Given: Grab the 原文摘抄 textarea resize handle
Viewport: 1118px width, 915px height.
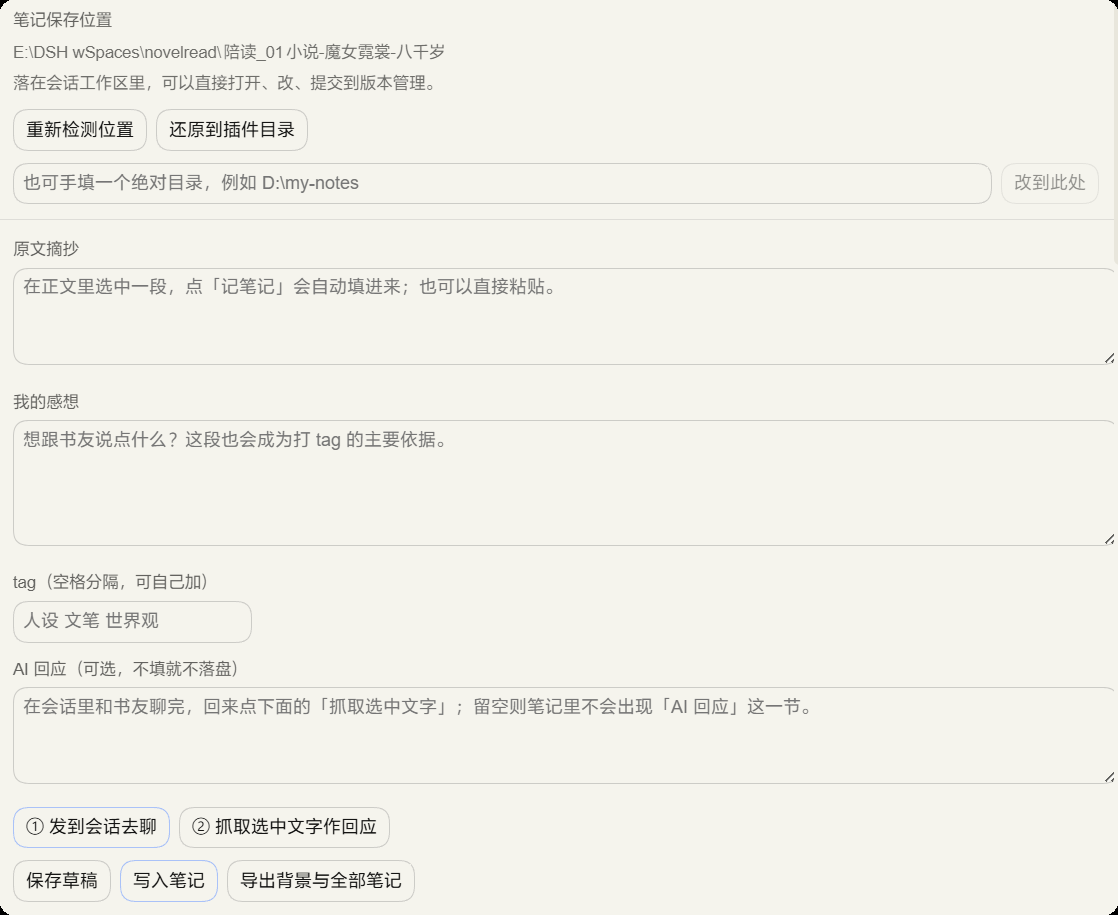Looking at the screenshot, I should [1109, 358].
